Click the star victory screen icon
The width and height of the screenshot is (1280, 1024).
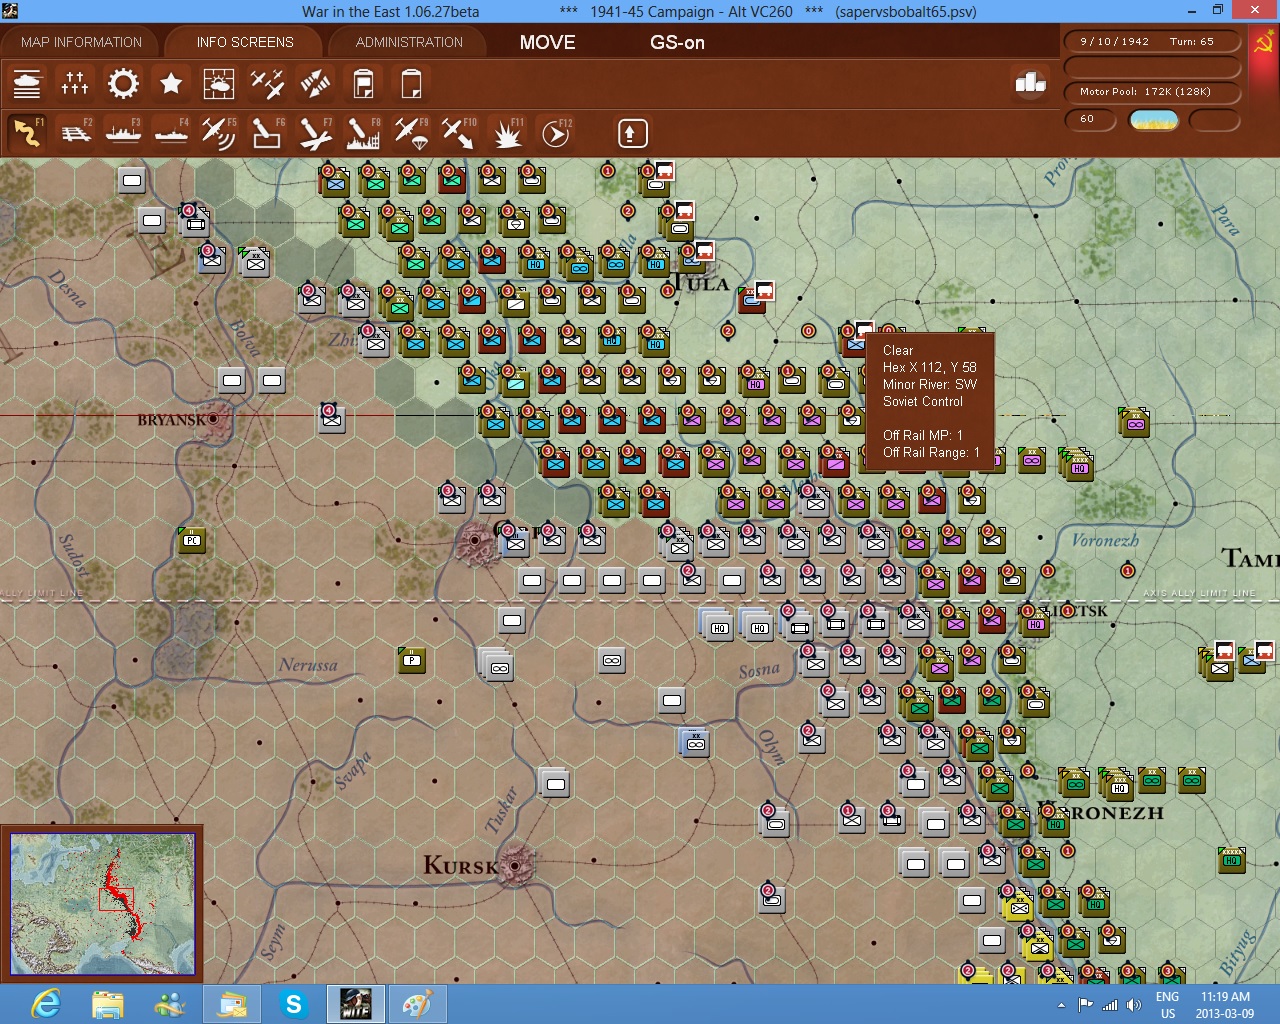pos(171,84)
